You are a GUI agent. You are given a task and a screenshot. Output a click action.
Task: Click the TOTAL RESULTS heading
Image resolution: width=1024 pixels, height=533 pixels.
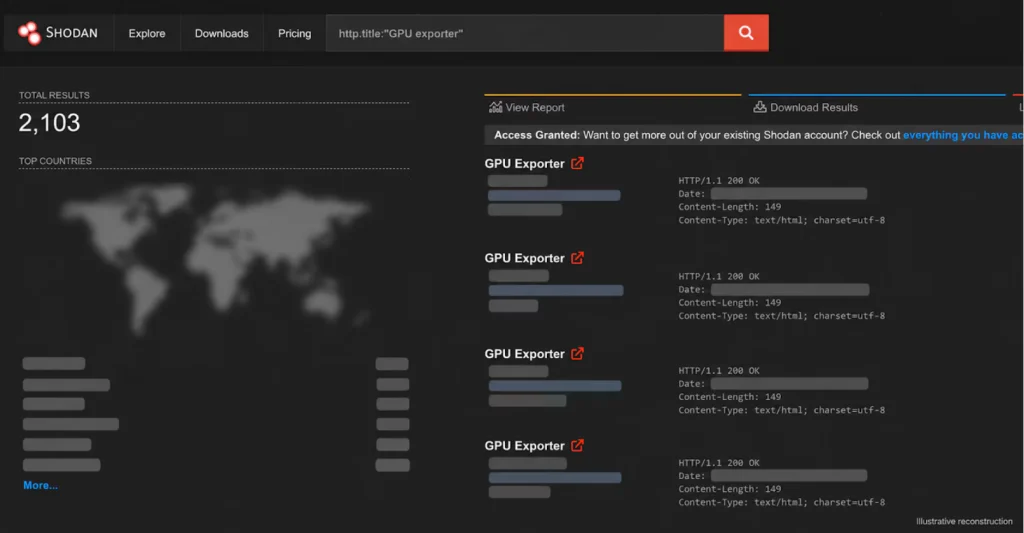[54, 95]
